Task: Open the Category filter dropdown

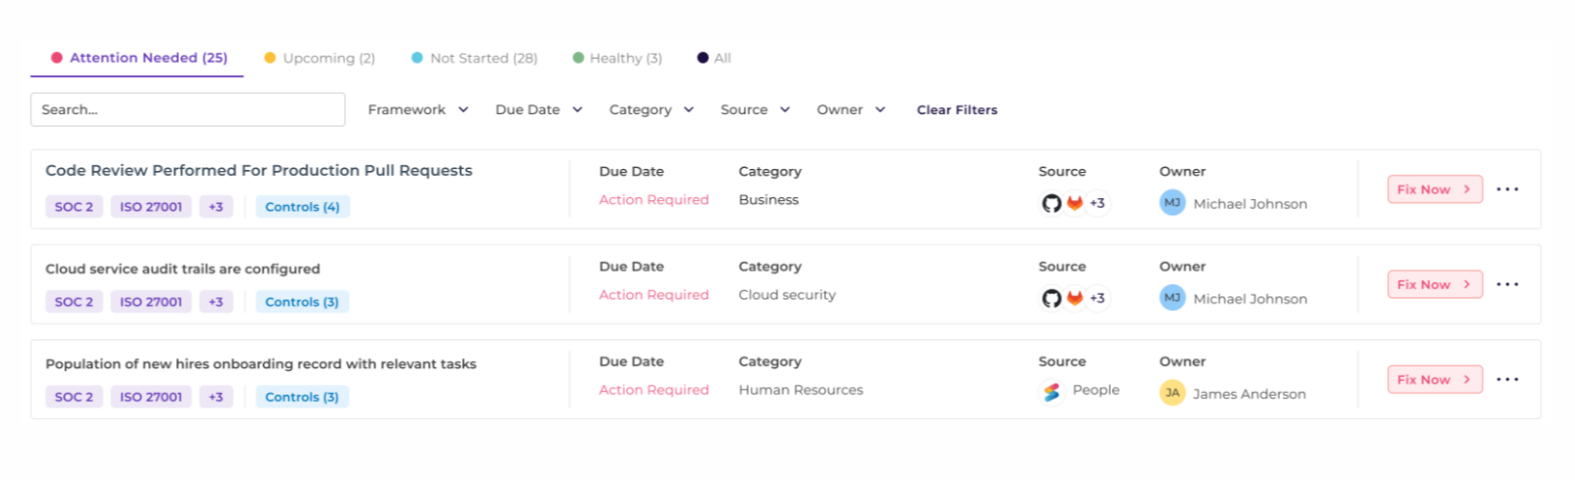Action: click(651, 110)
